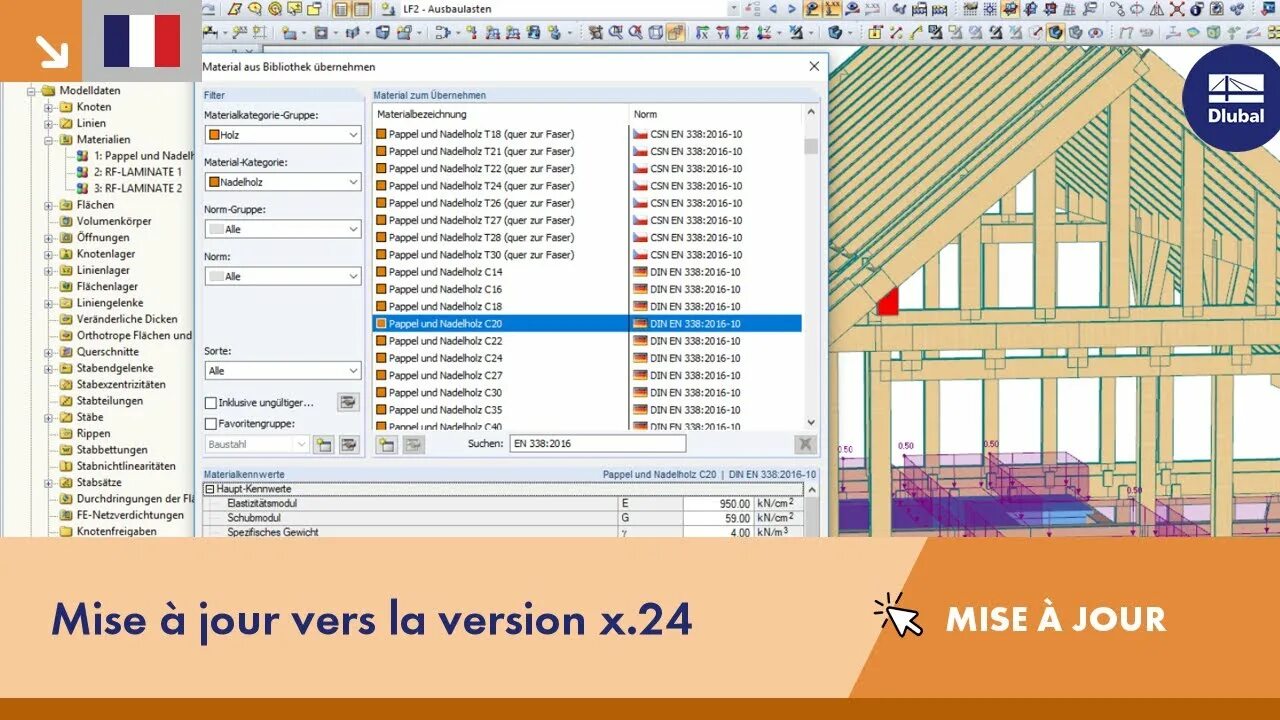
Task: Select Pappel und Nadelholz C24 row
Action: pyautogui.click(x=587, y=358)
